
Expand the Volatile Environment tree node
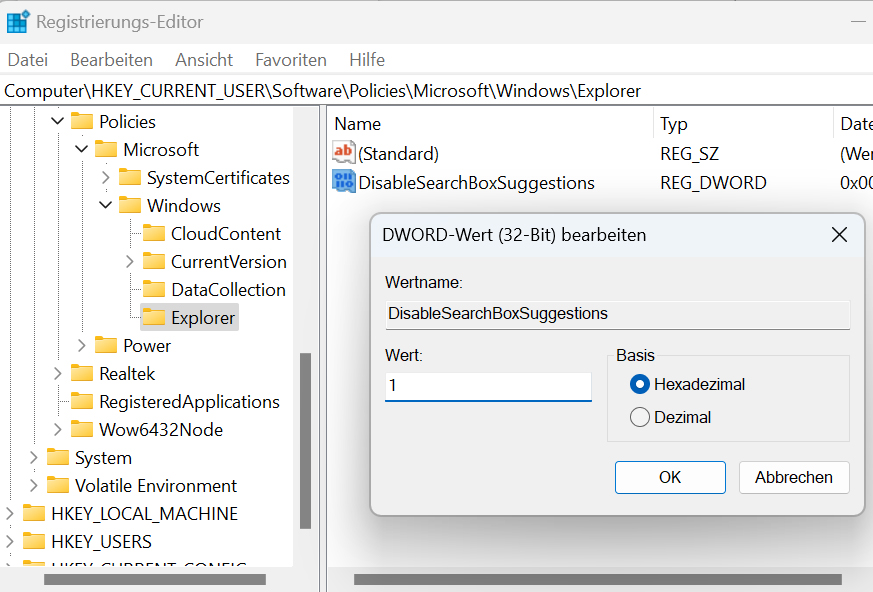click(34, 485)
